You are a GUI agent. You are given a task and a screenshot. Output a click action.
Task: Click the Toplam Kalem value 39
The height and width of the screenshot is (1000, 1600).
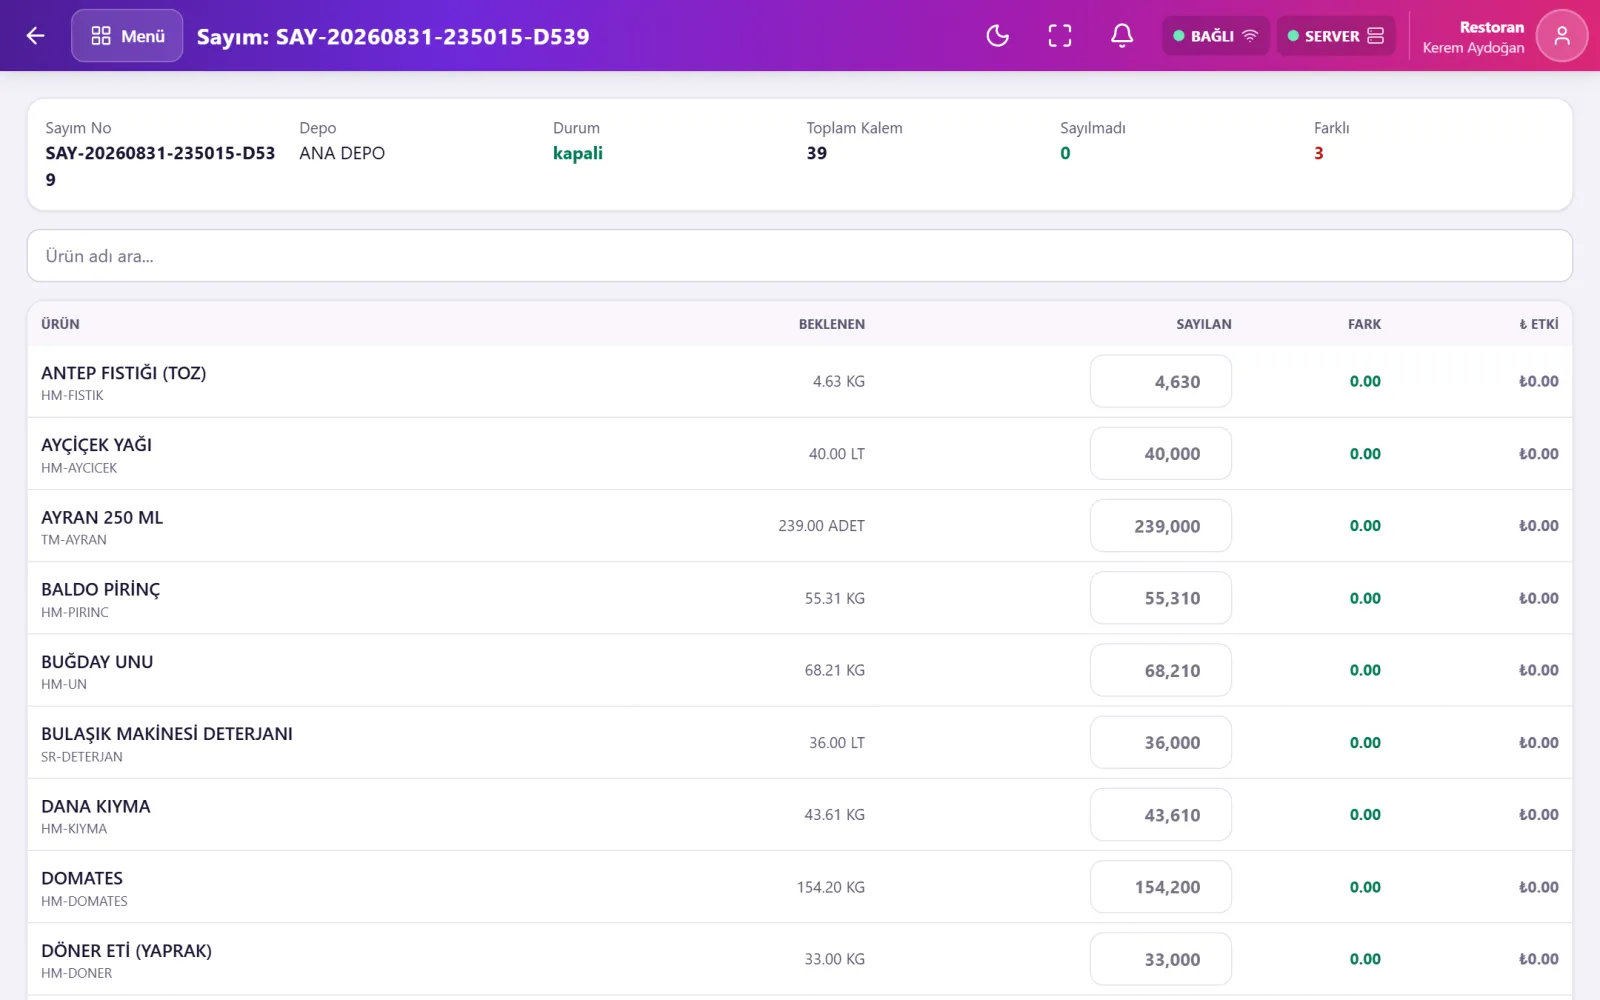pos(817,153)
